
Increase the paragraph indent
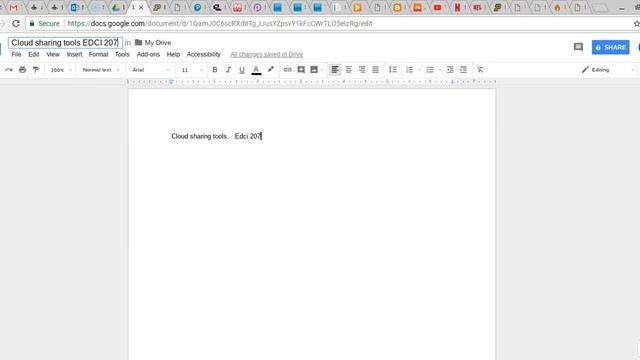point(463,70)
